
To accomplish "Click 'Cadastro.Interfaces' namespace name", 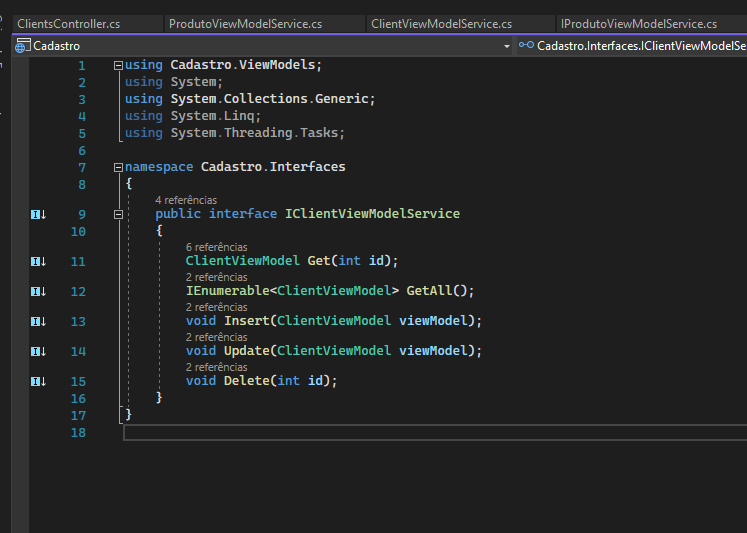I will click(x=273, y=167).
